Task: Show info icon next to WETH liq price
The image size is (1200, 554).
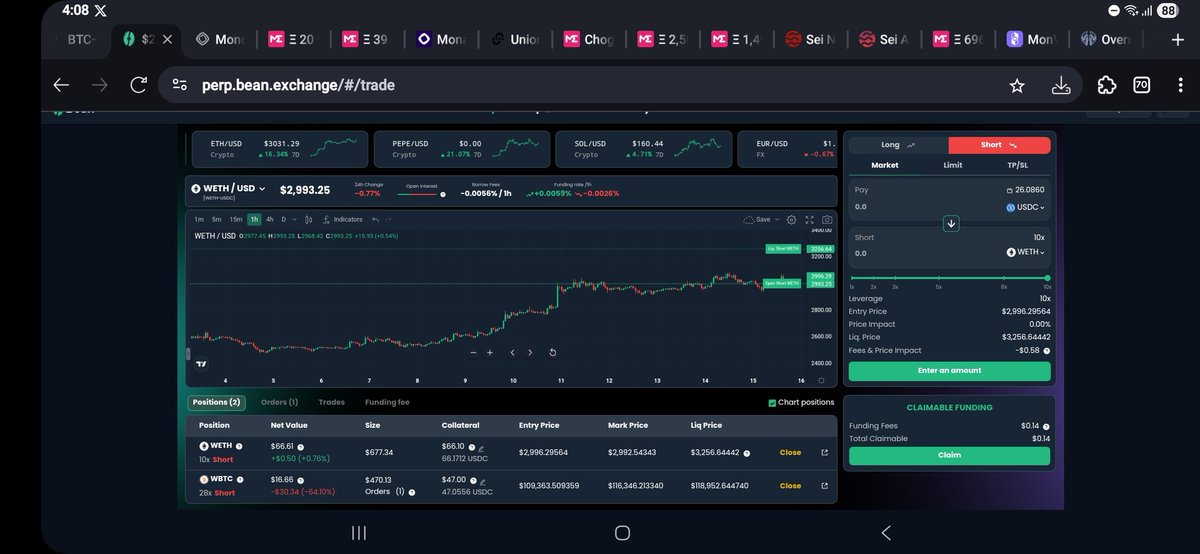Action: coord(746,453)
